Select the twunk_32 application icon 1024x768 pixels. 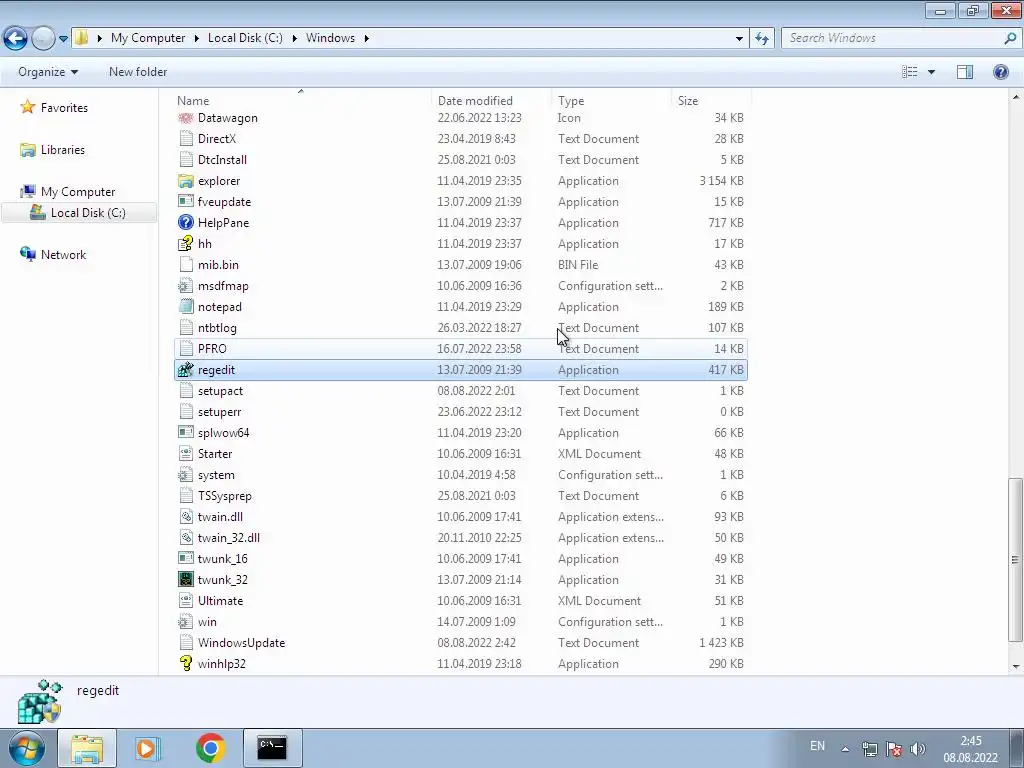(186, 579)
